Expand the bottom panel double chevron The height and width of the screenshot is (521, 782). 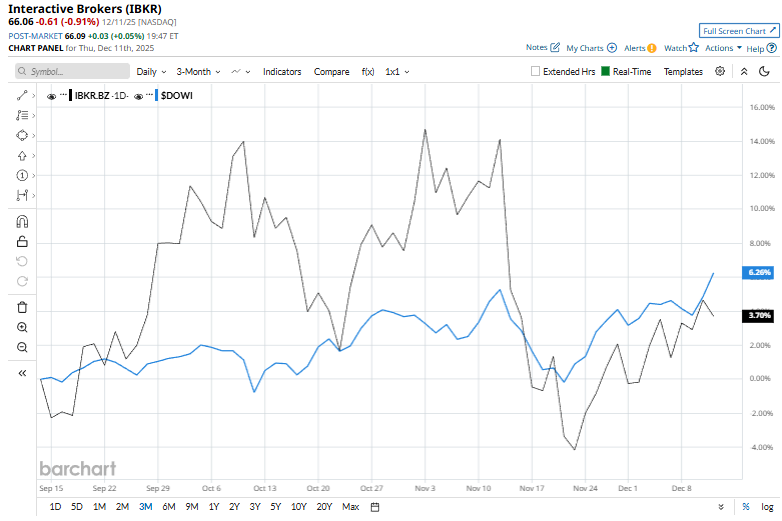pos(721,507)
